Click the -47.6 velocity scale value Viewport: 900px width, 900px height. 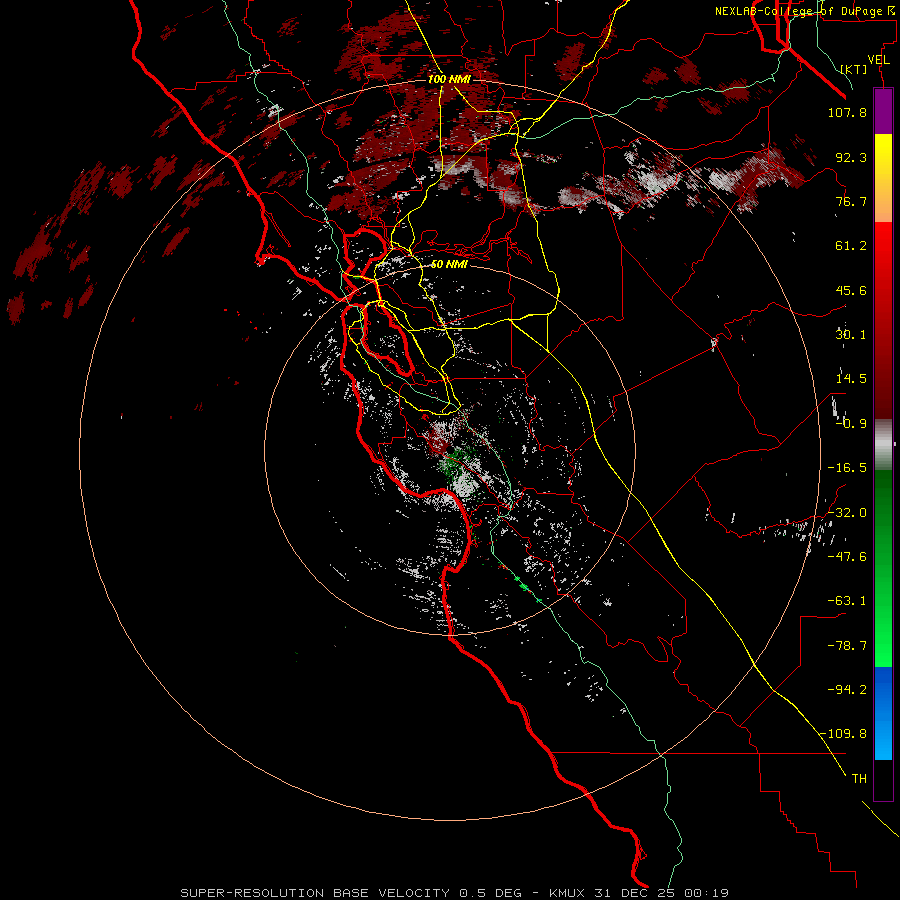[847, 557]
